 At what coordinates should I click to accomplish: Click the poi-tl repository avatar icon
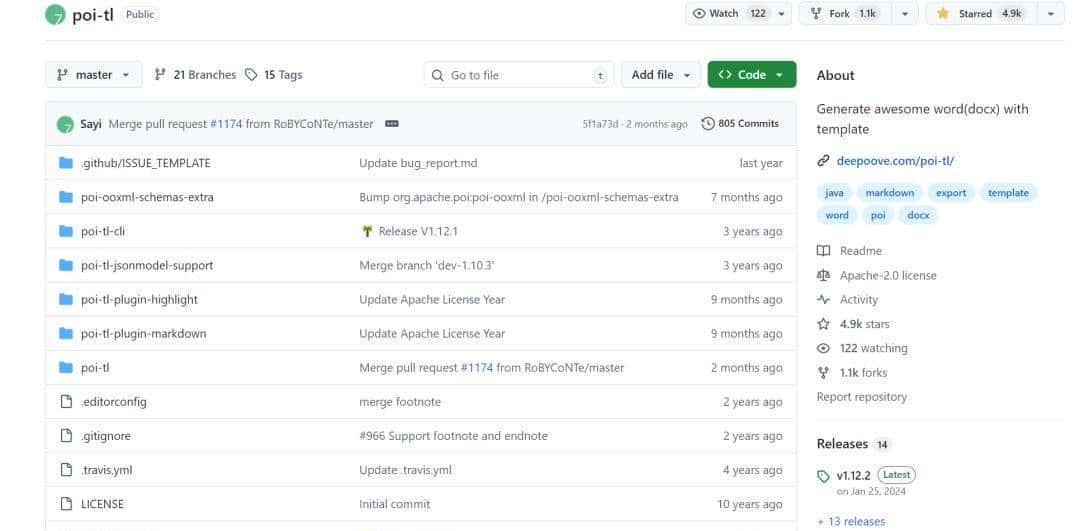tap(56, 15)
